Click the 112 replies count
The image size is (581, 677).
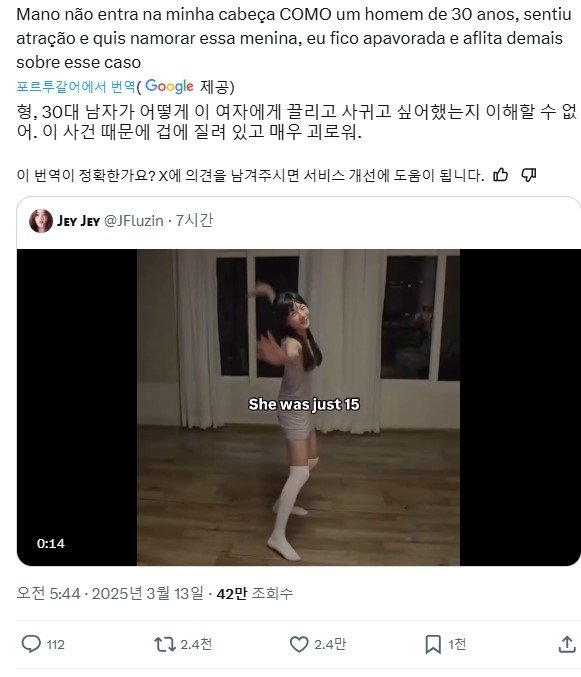click(x=55, y=645)
